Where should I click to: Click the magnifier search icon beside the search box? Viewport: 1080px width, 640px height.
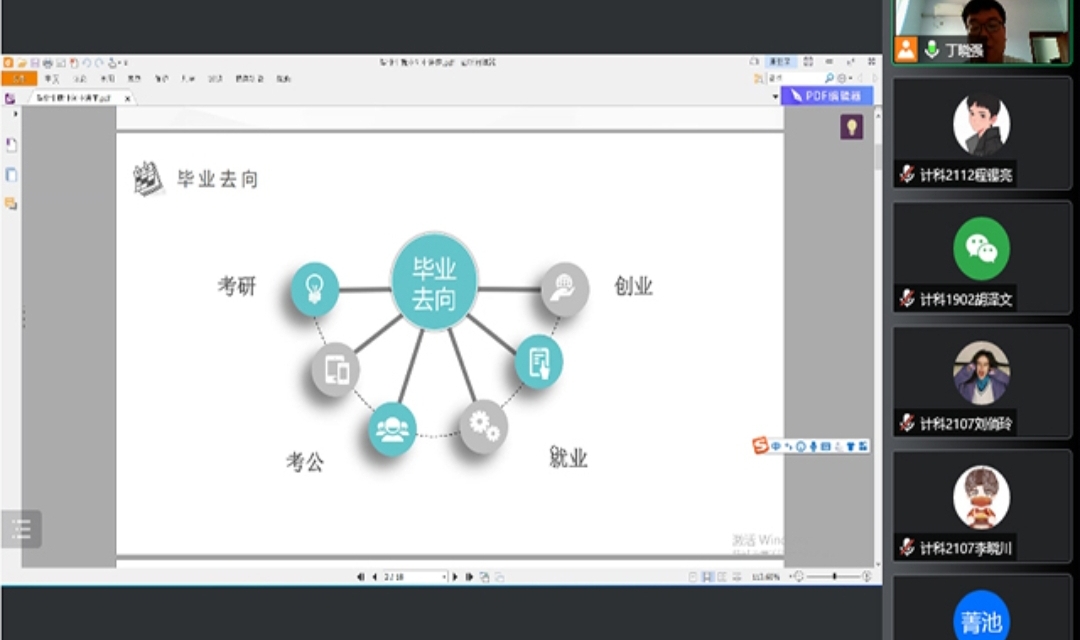point(829,77)
